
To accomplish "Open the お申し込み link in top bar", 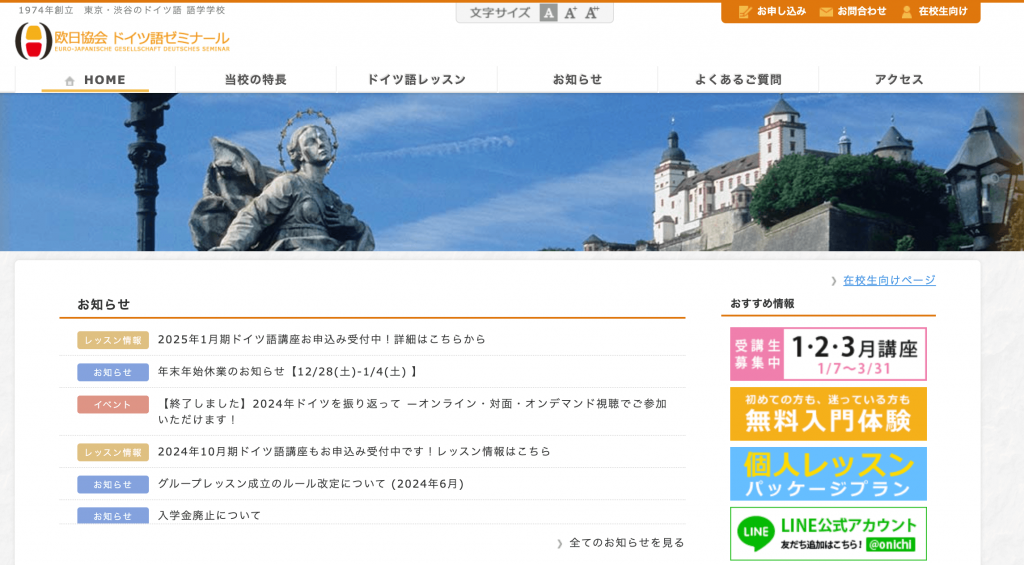I will coord(781,11).
